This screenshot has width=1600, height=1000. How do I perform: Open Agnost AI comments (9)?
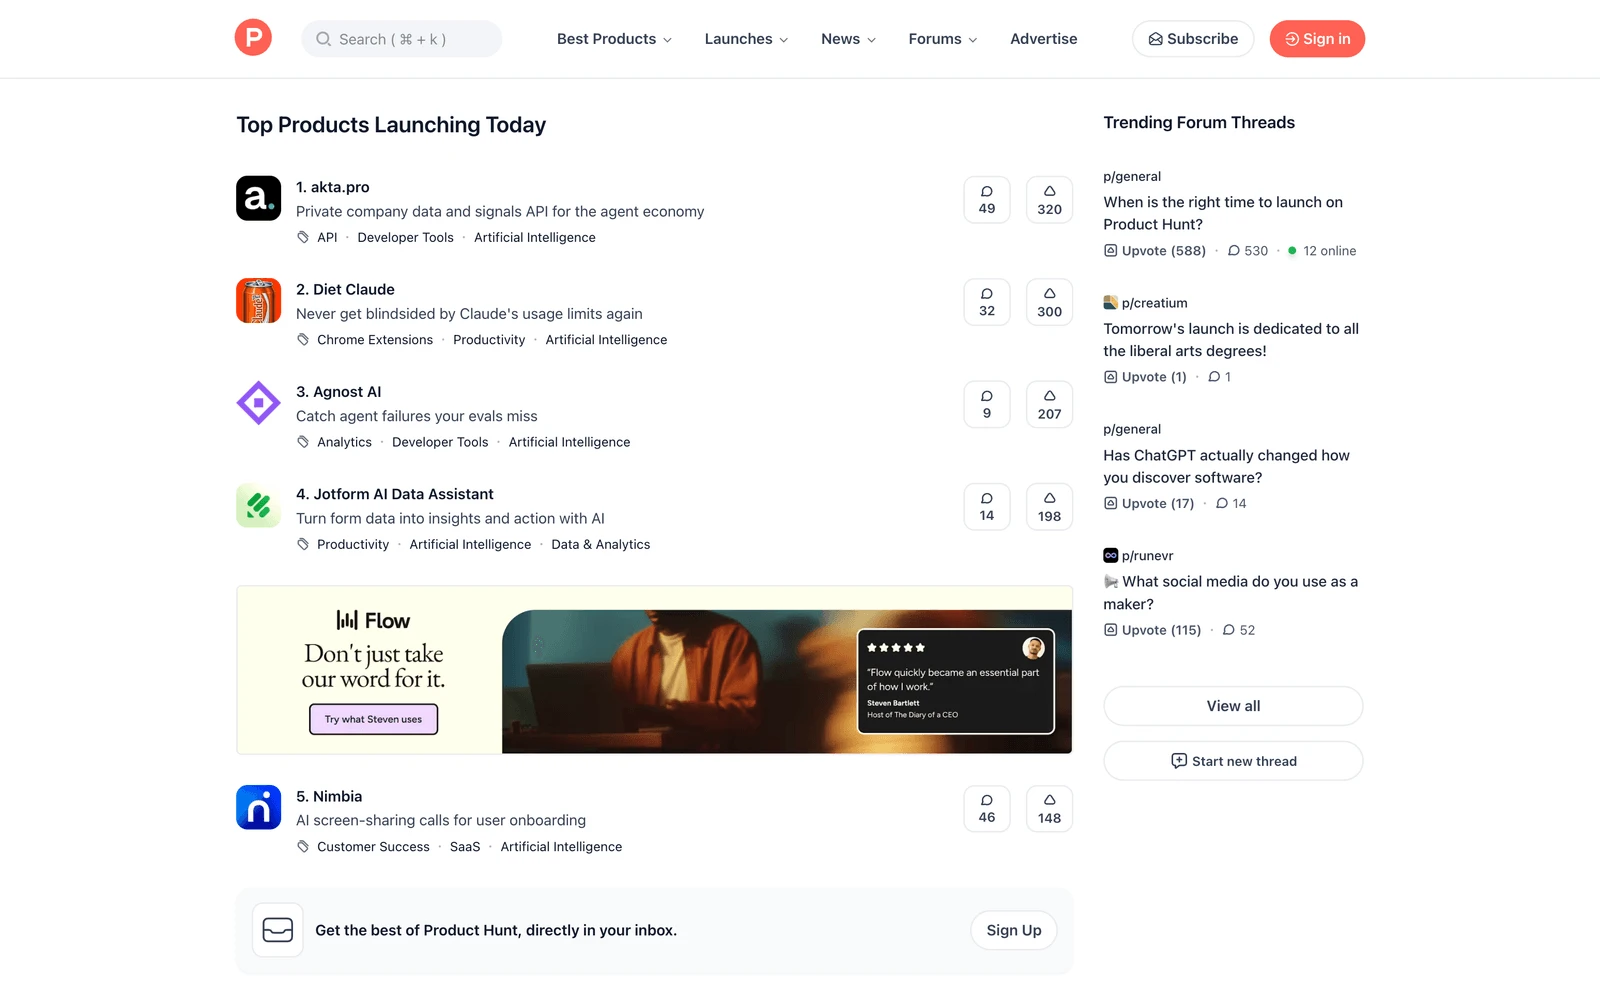coord(987,404)
